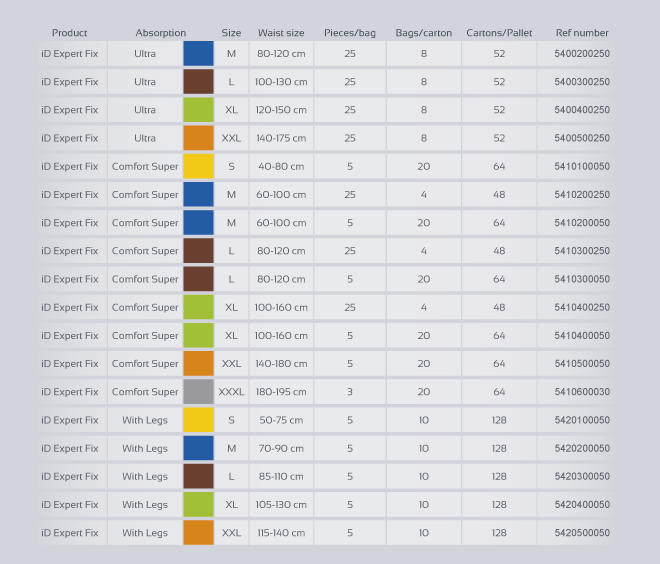Image resolution: width=660 pixels, height=564 pixels.
Task: Click waist size 80-120 cm in Ultra row
Action: coord(281,53)
